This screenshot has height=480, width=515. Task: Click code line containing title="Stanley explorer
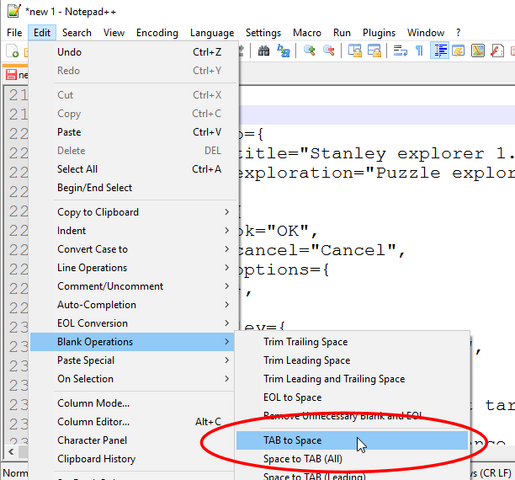point(377,154)
